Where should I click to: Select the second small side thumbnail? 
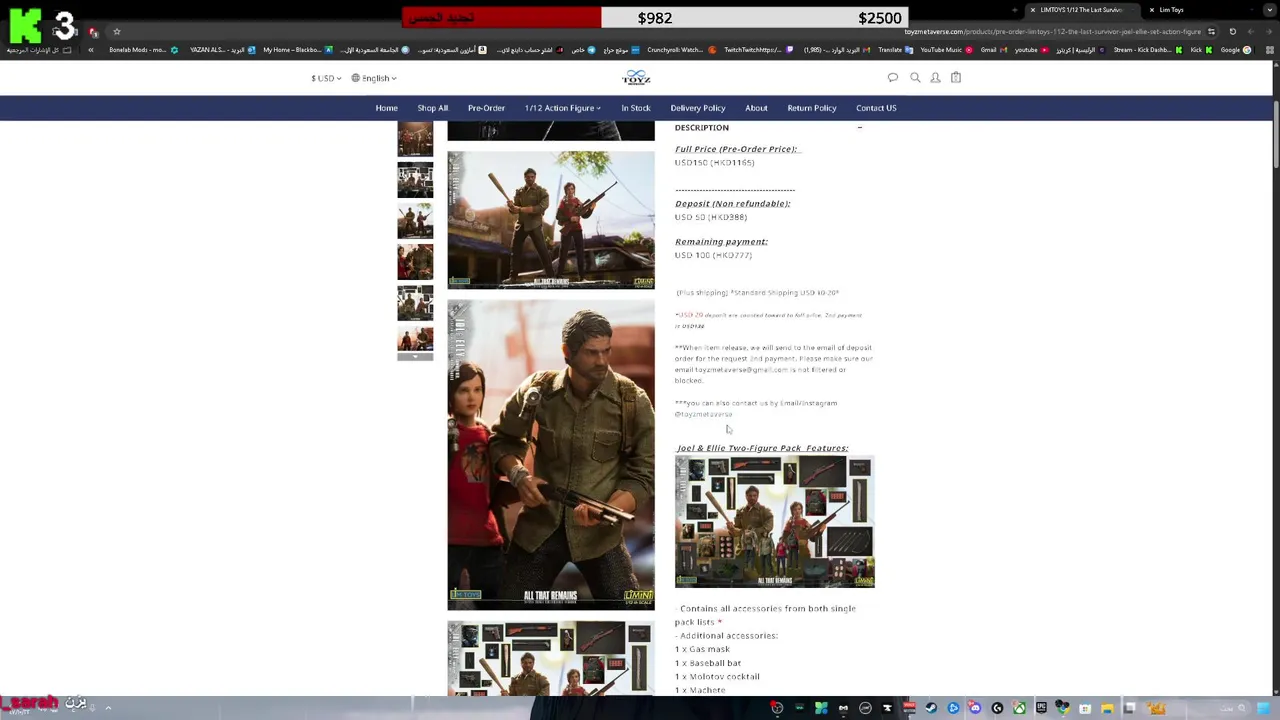tap(415, 180)
